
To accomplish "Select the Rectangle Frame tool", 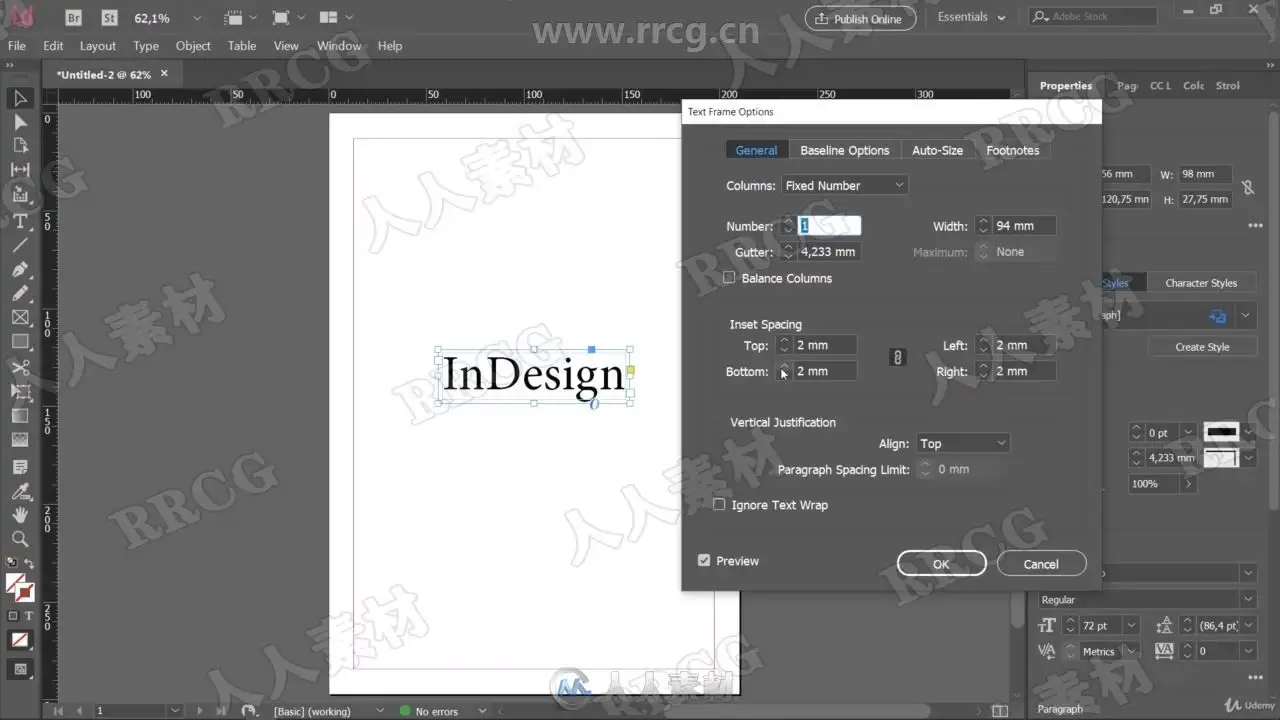I will [x=20, y=318].
